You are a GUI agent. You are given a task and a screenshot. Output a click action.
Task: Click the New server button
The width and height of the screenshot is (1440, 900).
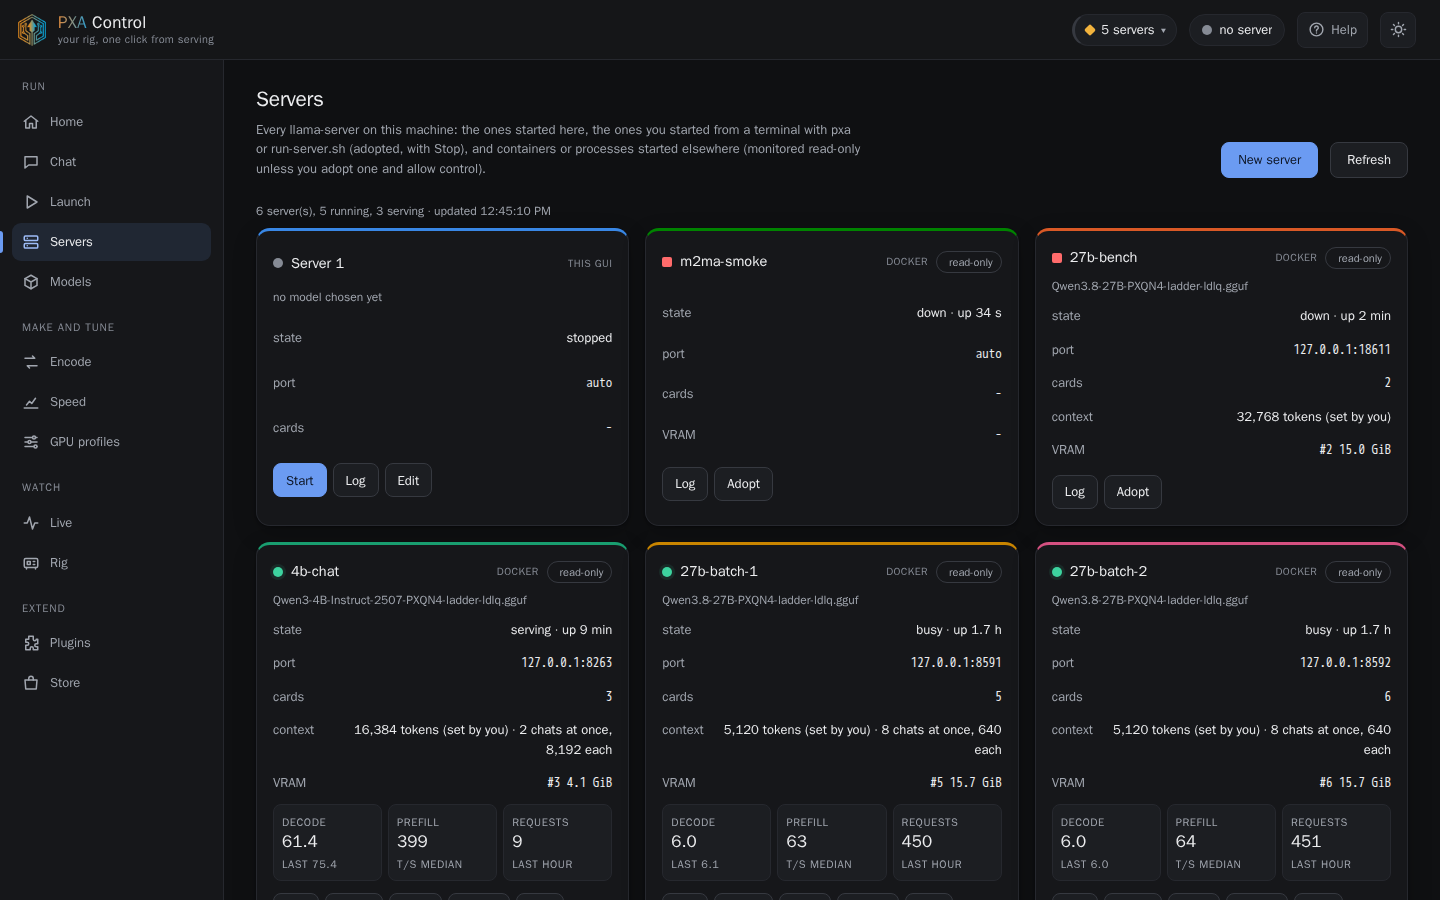1269,160
